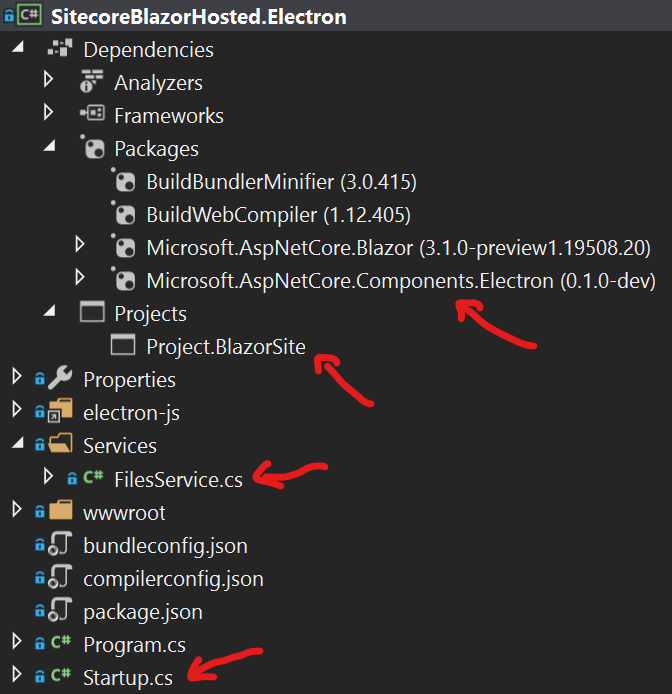Click the C# file icon for Program.cs

(x=60, y=645)
